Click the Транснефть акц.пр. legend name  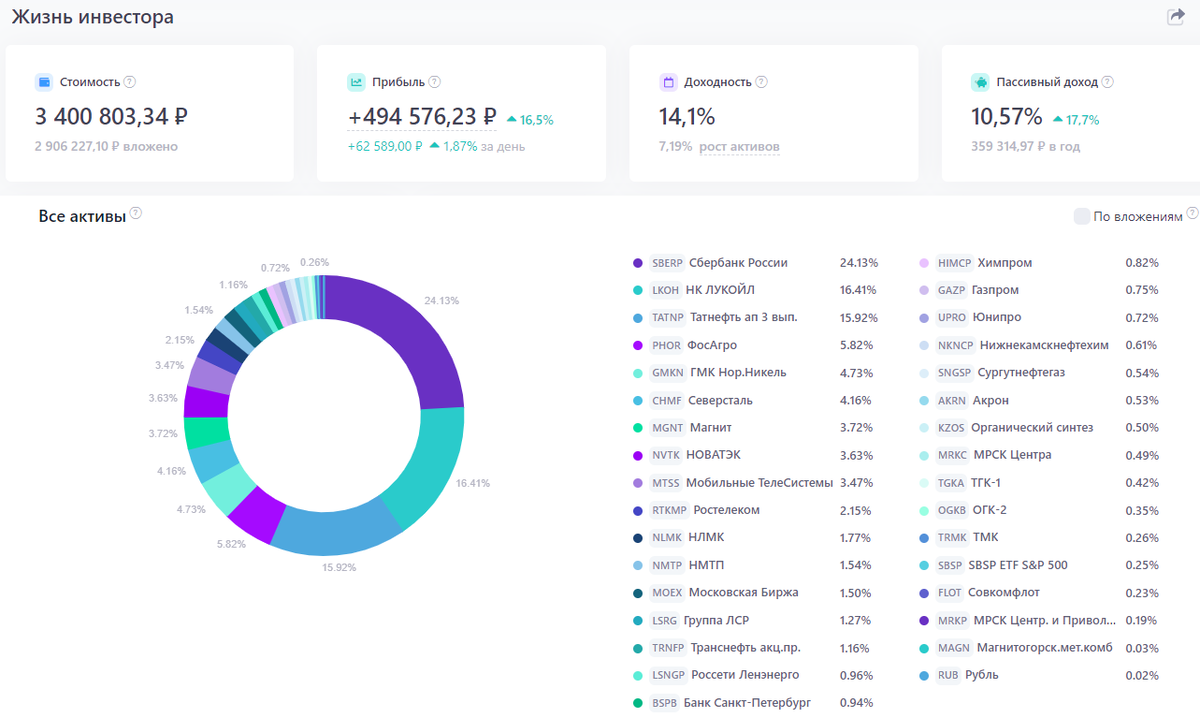point(746,648)
